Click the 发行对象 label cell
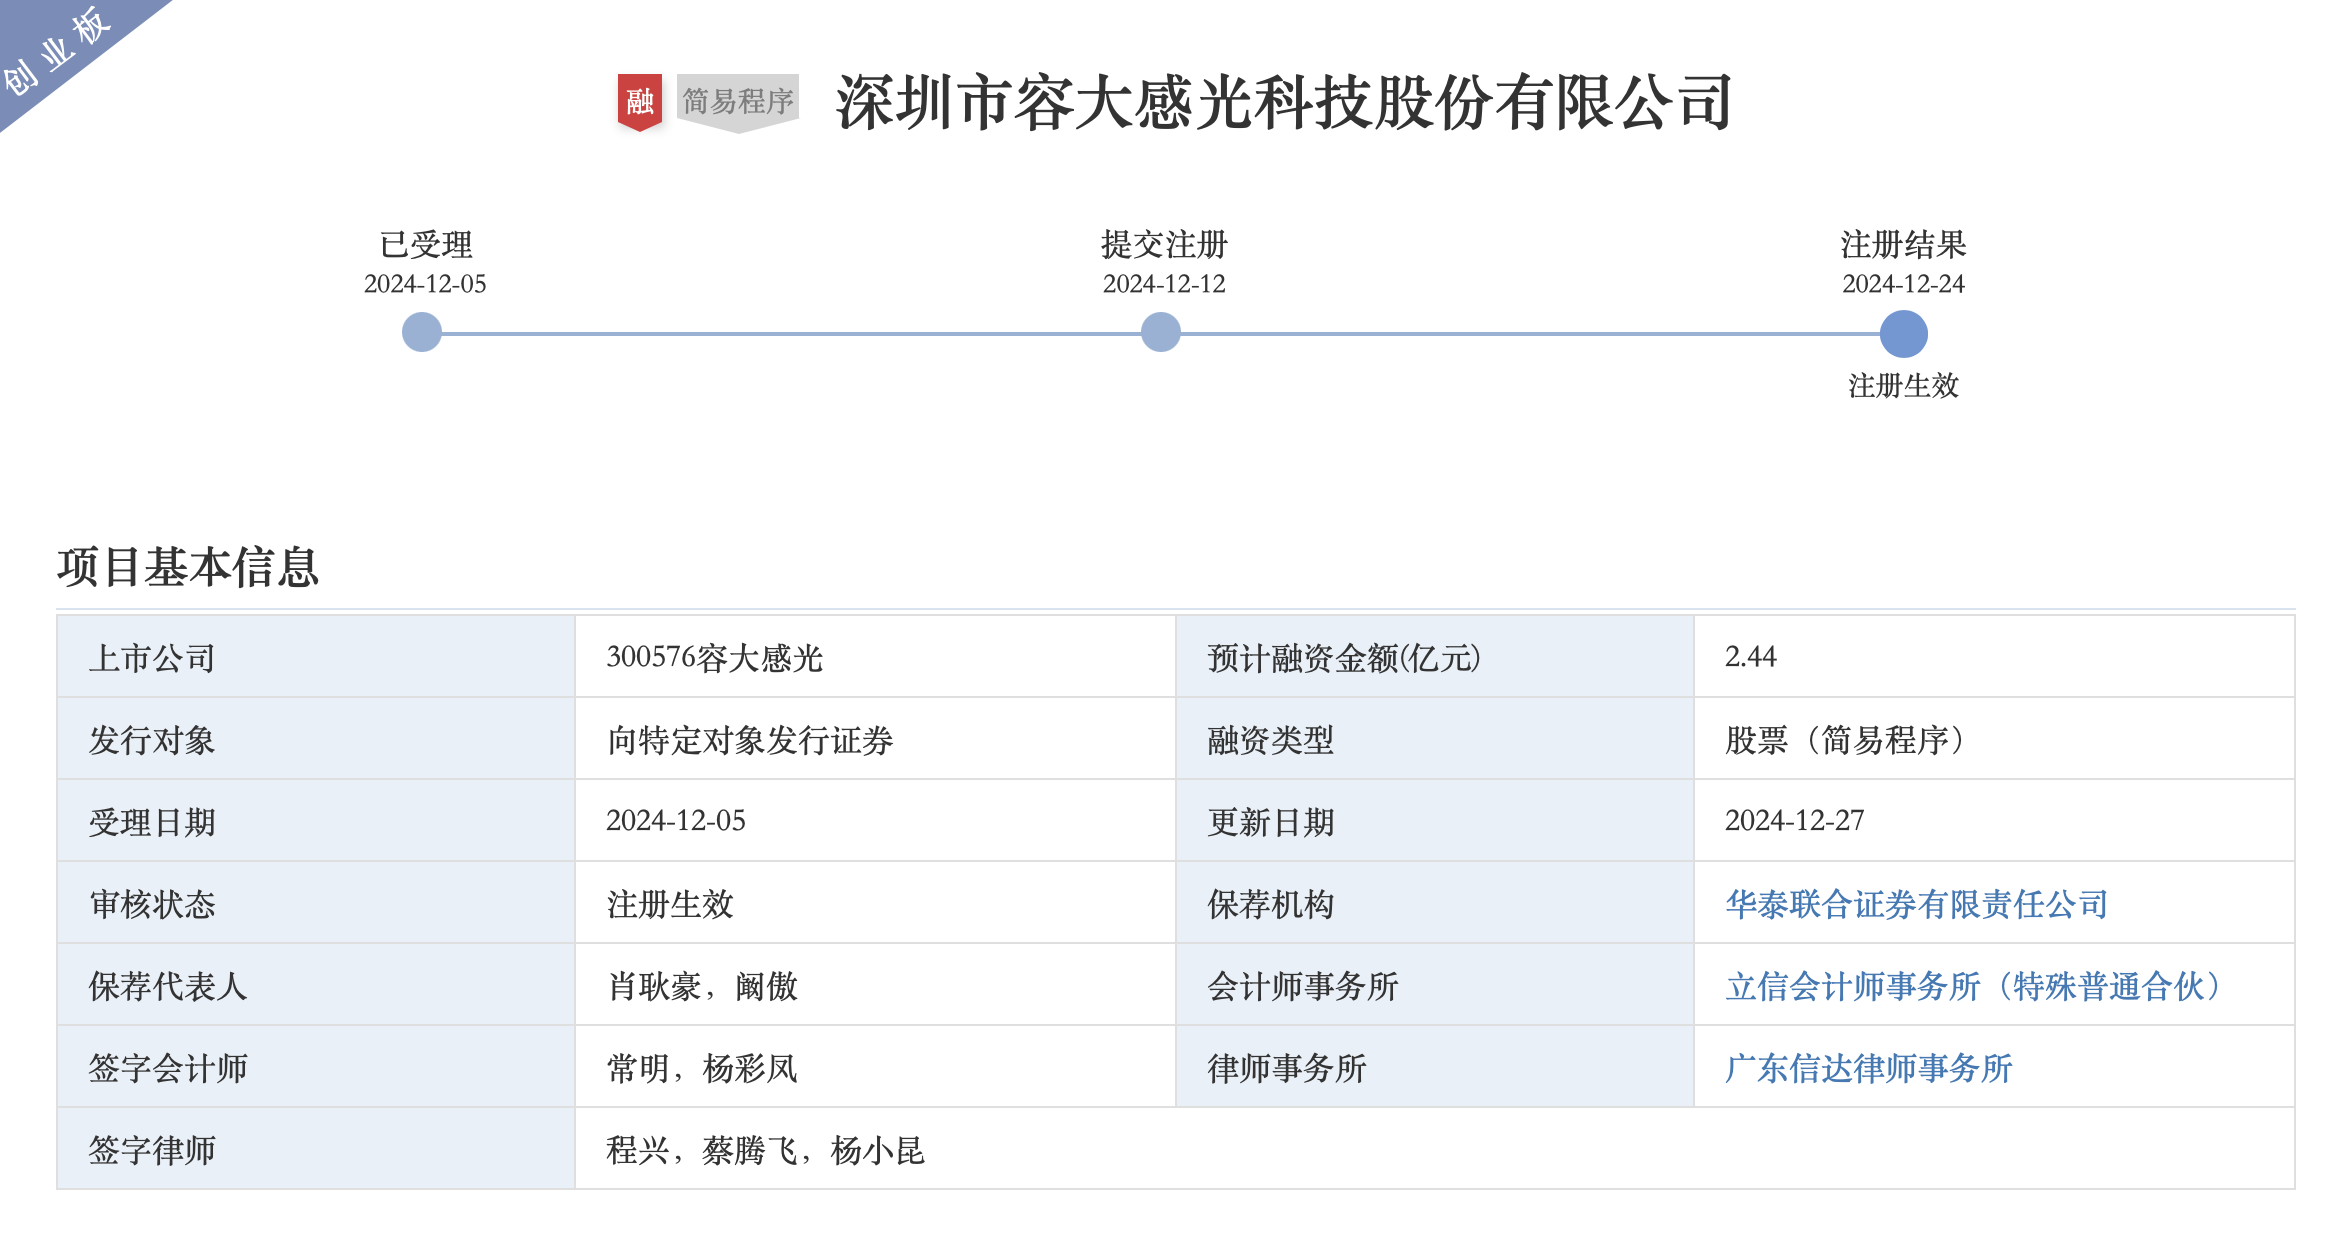Viewport: 2338px width, 1234px height. pyautogui.click(x=316, y=739)
